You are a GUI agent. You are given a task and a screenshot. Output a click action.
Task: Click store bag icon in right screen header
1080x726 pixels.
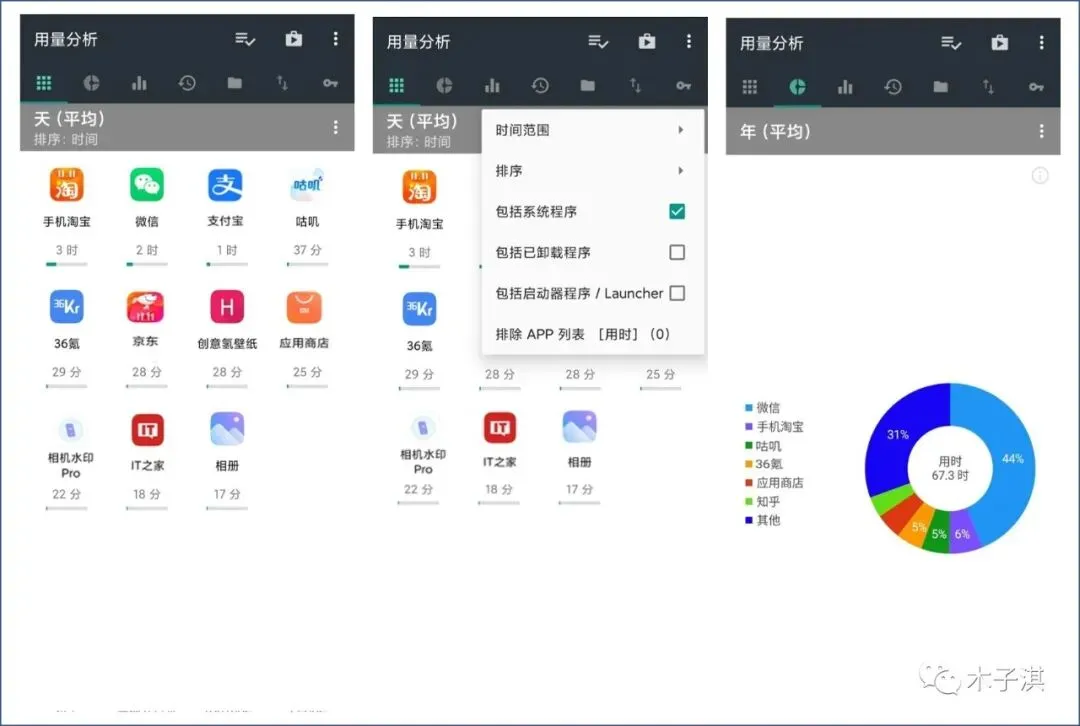coord(999,43)
